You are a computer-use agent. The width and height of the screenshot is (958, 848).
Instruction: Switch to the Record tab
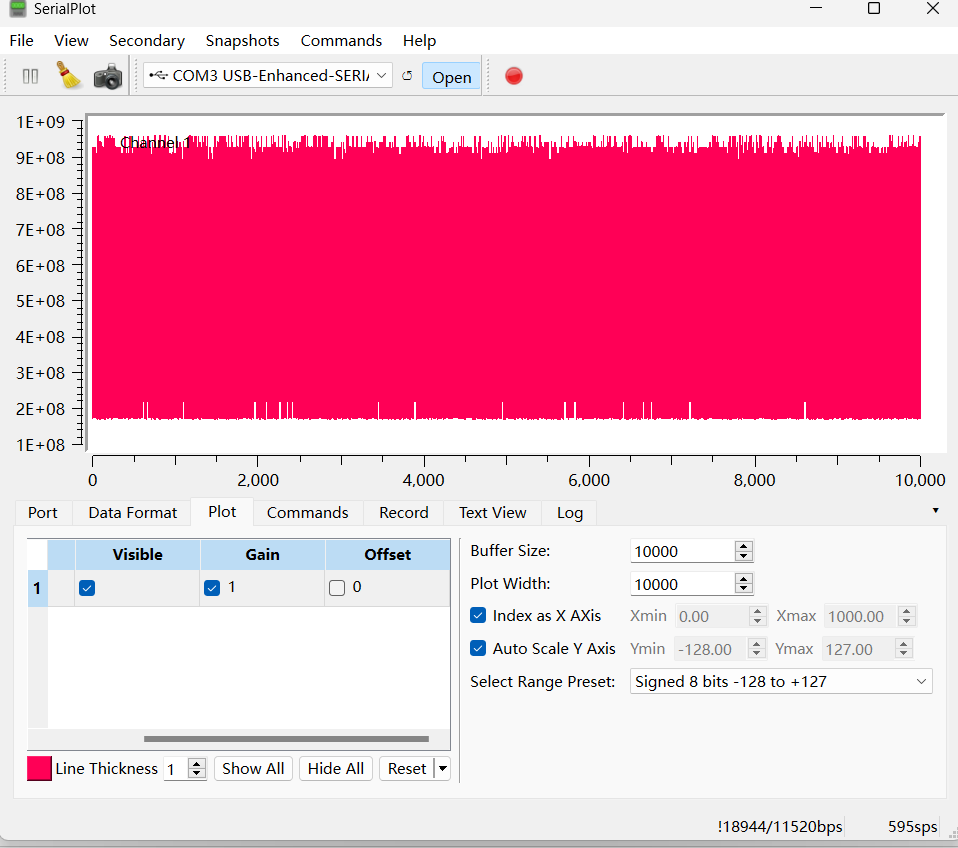404,513
